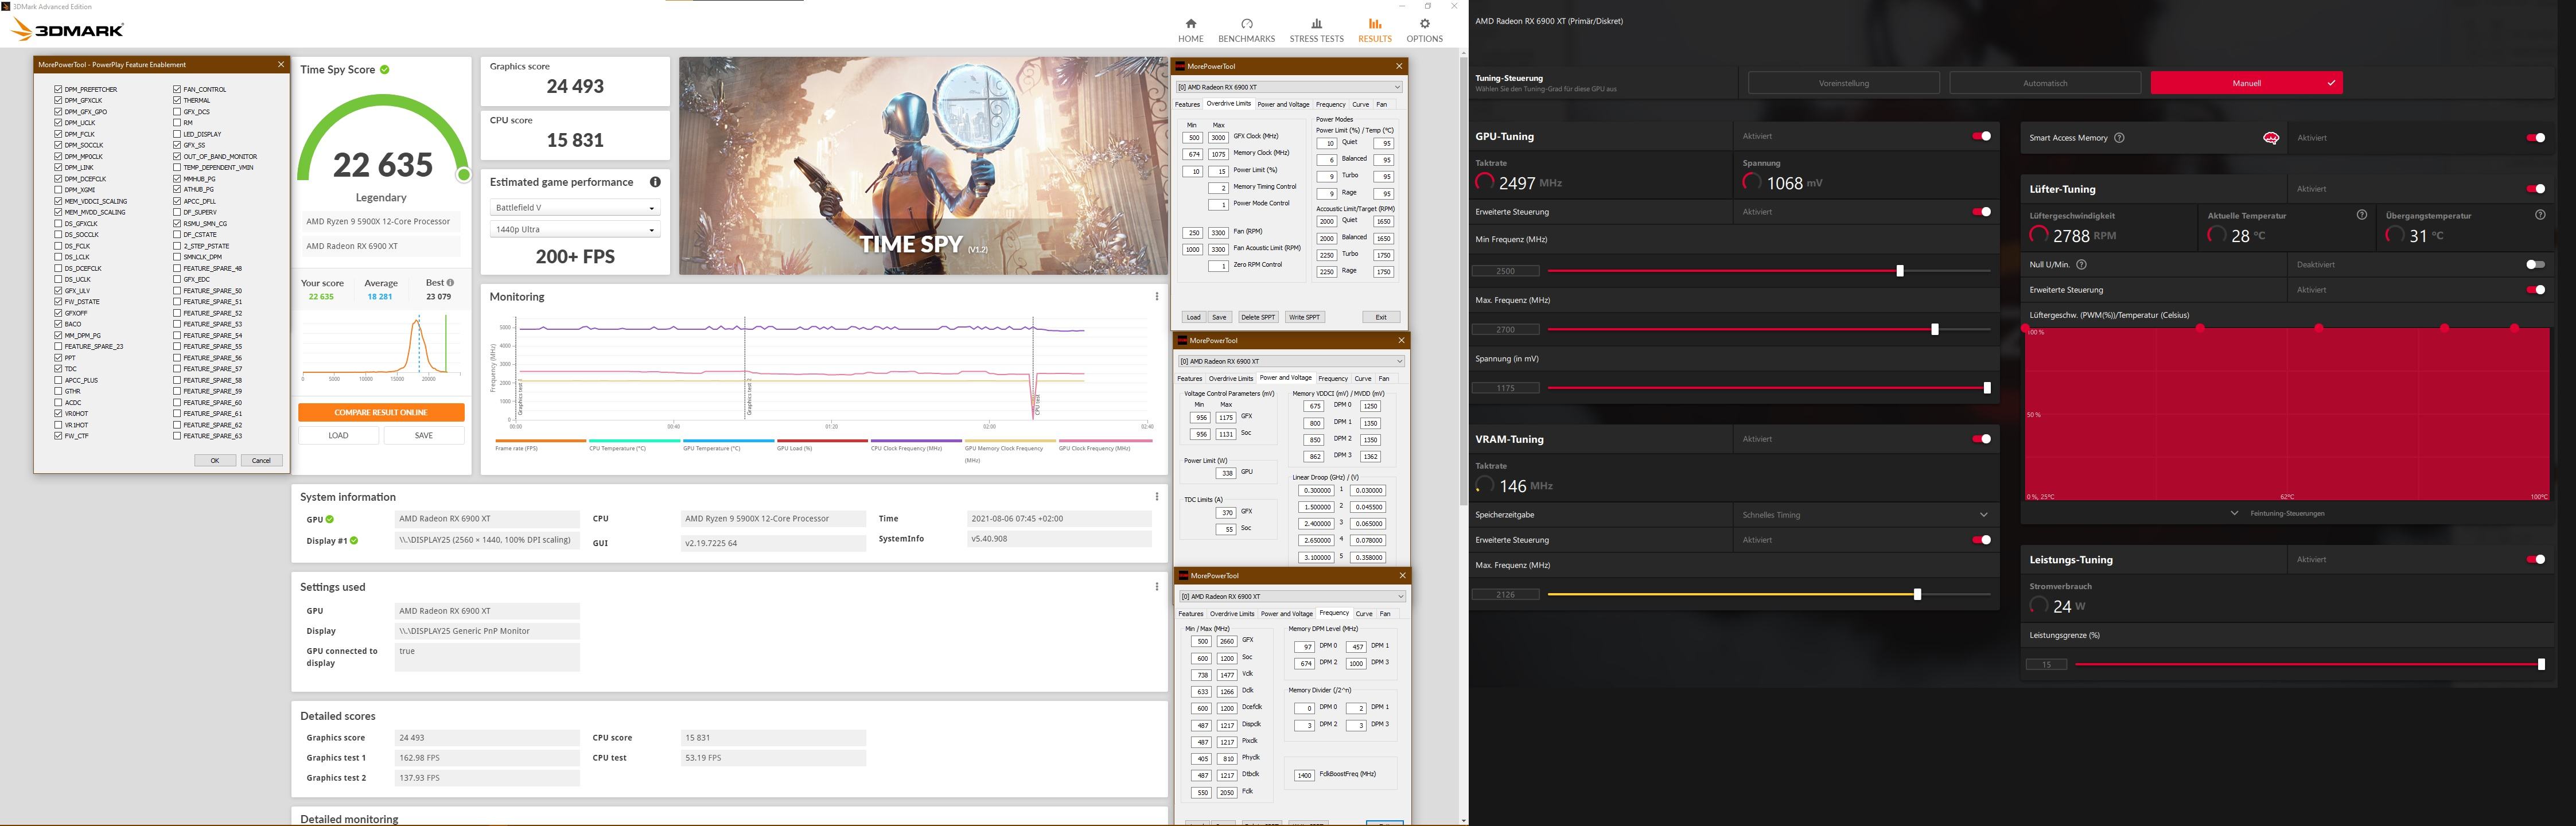2576x826 pixels.
Task: Click the Min Frequenz slider handle
Action: (1900, 271)
